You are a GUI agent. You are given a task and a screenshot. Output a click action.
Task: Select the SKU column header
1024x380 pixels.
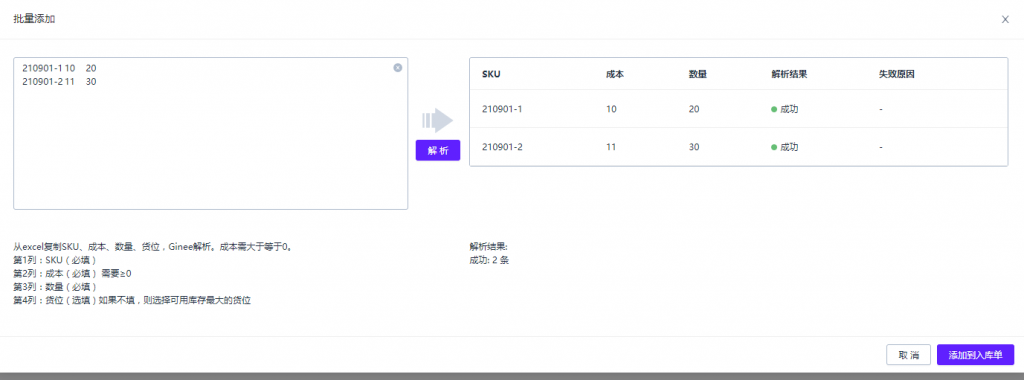tap(491, 74)
